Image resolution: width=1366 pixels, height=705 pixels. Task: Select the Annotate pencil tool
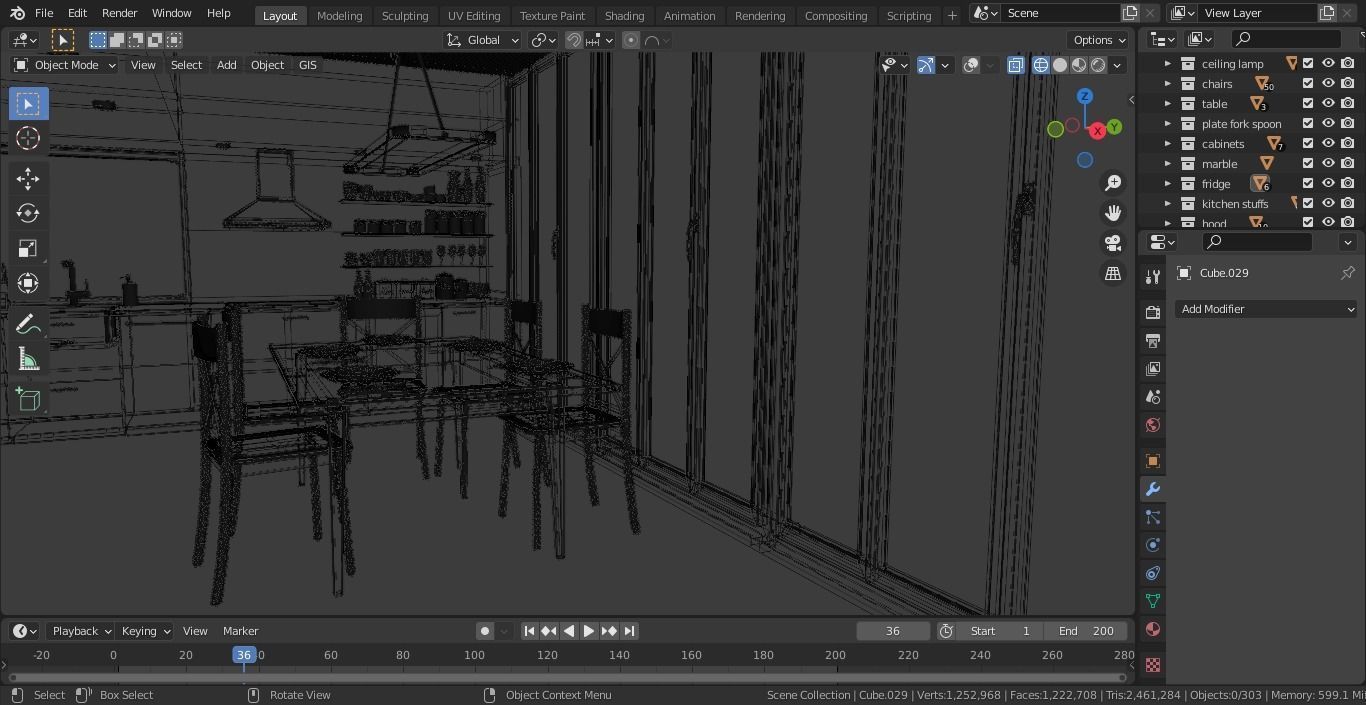click(x=28, y=324)
